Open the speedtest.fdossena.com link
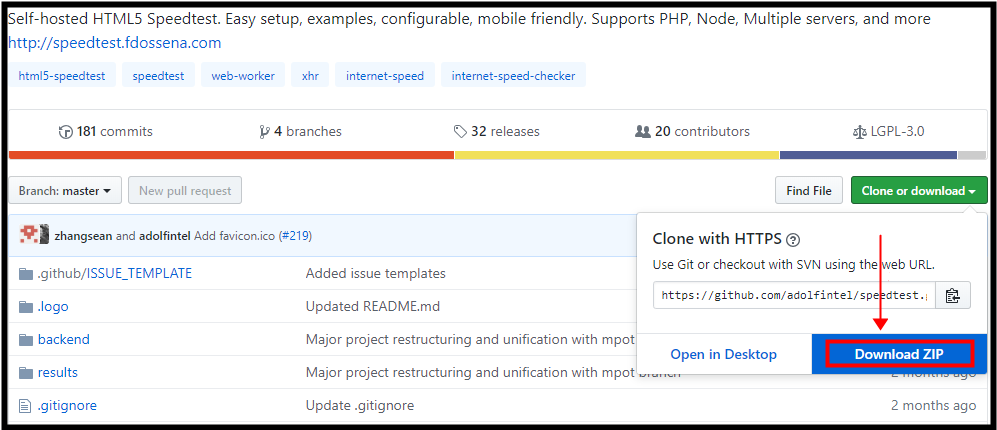The width and height of the screenshot is (997, 430). (x=115, y=43)
